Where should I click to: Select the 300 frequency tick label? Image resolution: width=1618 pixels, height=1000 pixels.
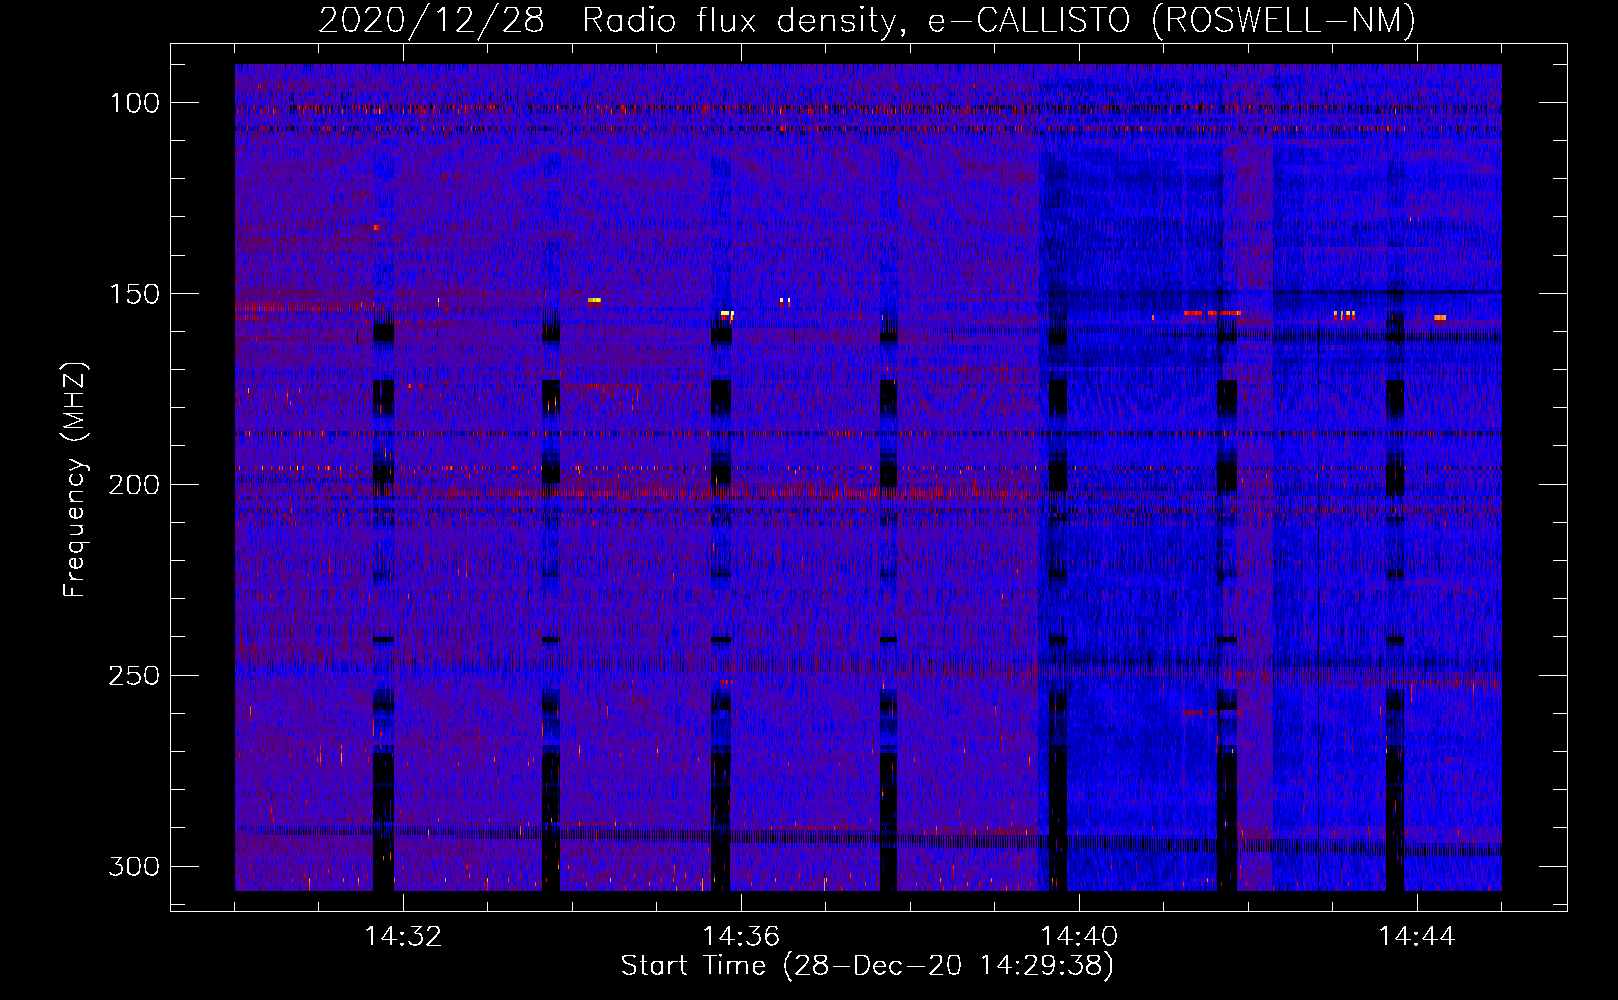[134, 866]
